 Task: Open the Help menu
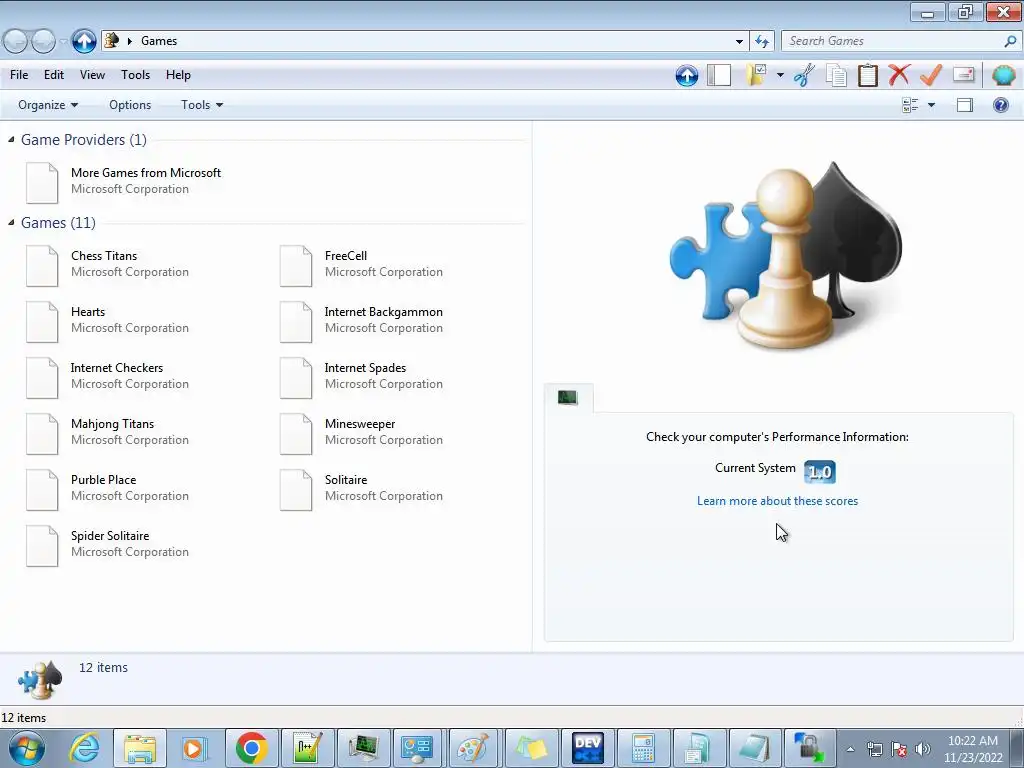click(178, 75)
